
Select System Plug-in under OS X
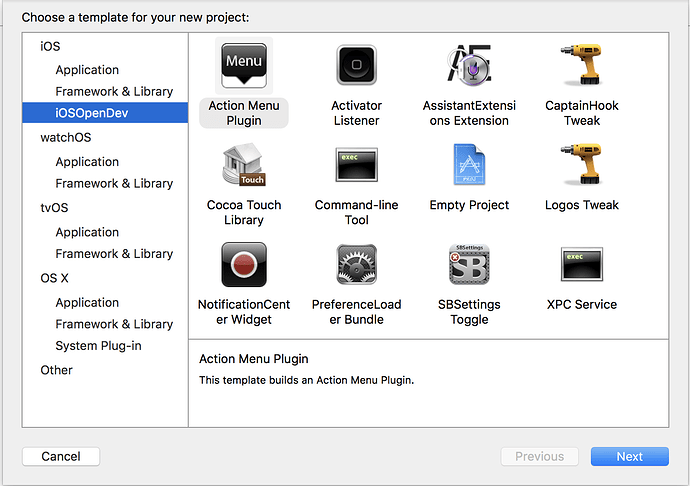(99, 346)
